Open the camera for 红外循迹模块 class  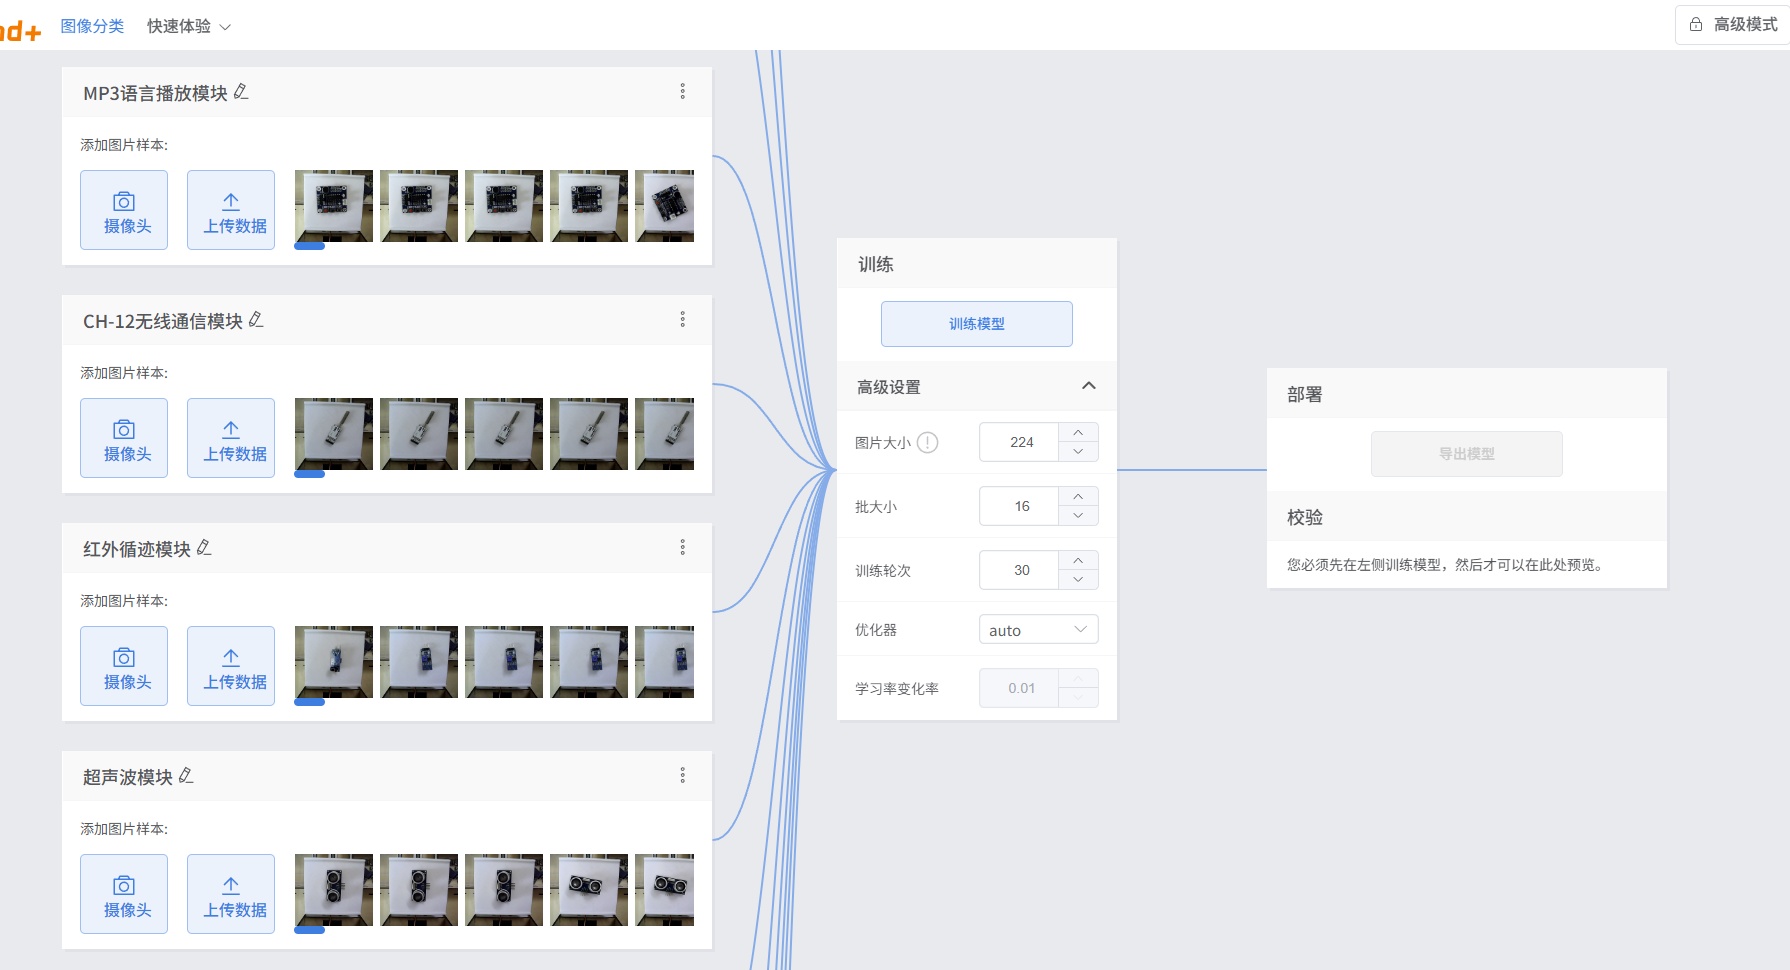pyautogui.click(x=123, y=665)
